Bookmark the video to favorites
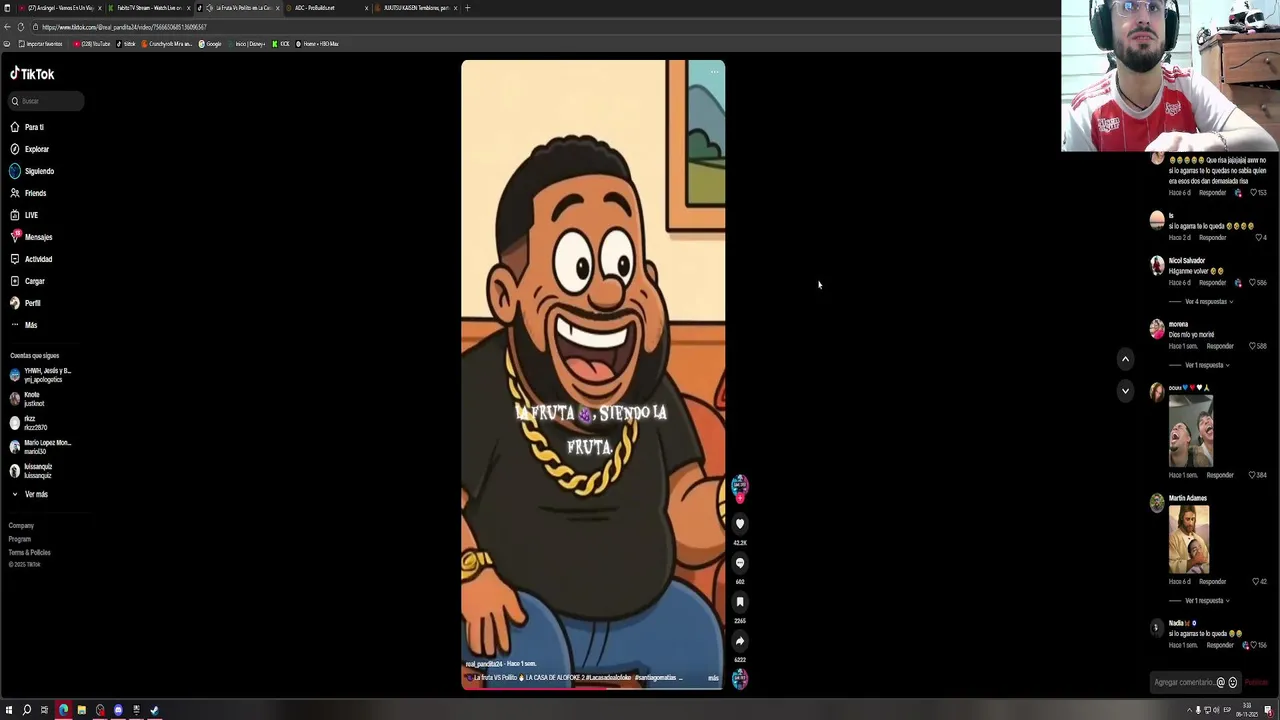 pyautogui.click(x=740, y=602)
